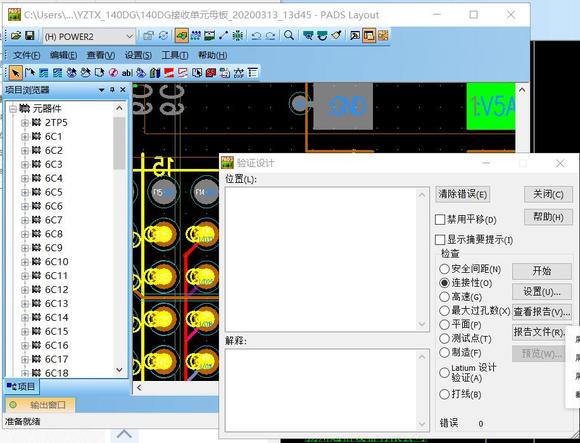580x443 pixels.
Task: Click the PADS Router link icon
Action: coord(383,36)
